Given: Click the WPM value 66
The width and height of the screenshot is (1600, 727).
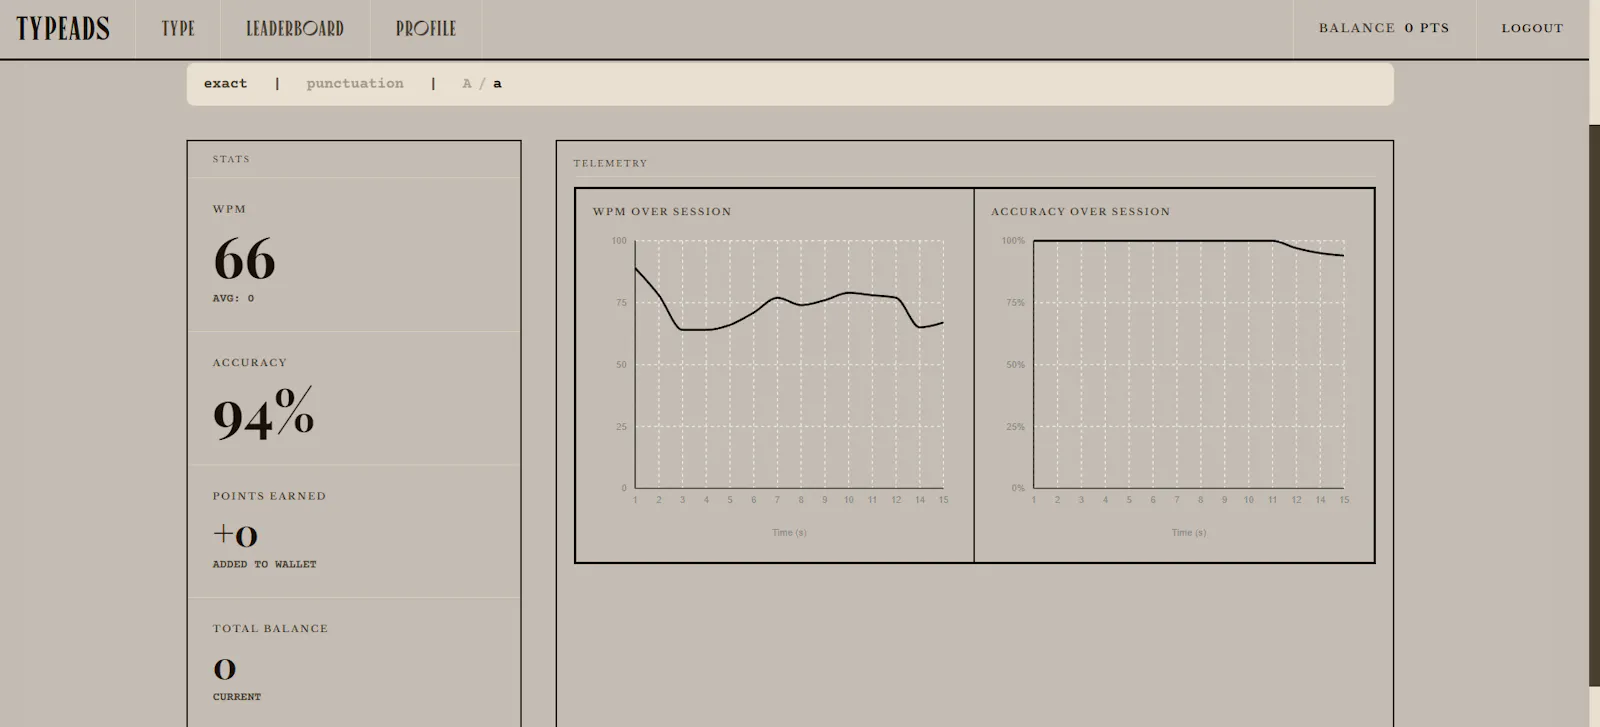Looking at the screenshot, I should tap(244, 260).
